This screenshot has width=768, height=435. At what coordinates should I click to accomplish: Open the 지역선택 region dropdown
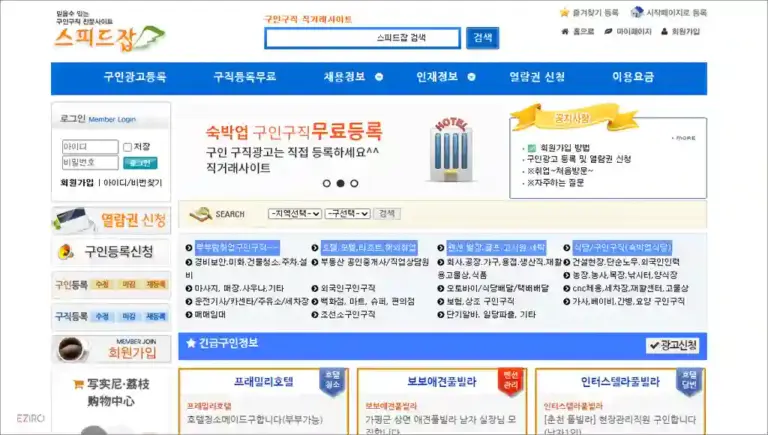click(x=295, y=214)
